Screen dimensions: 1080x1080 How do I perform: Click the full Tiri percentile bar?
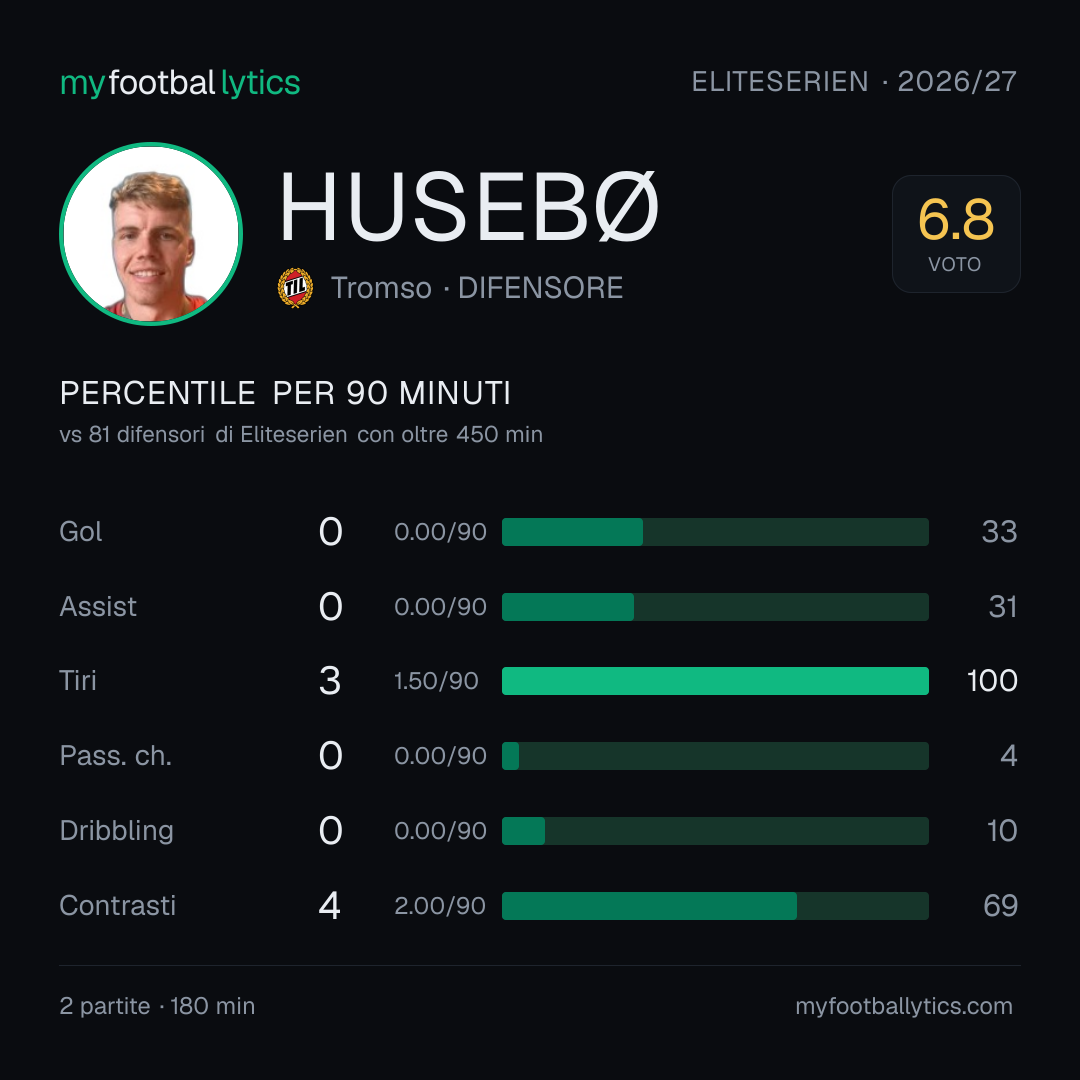pyautogui.click(x=715, y=681)
